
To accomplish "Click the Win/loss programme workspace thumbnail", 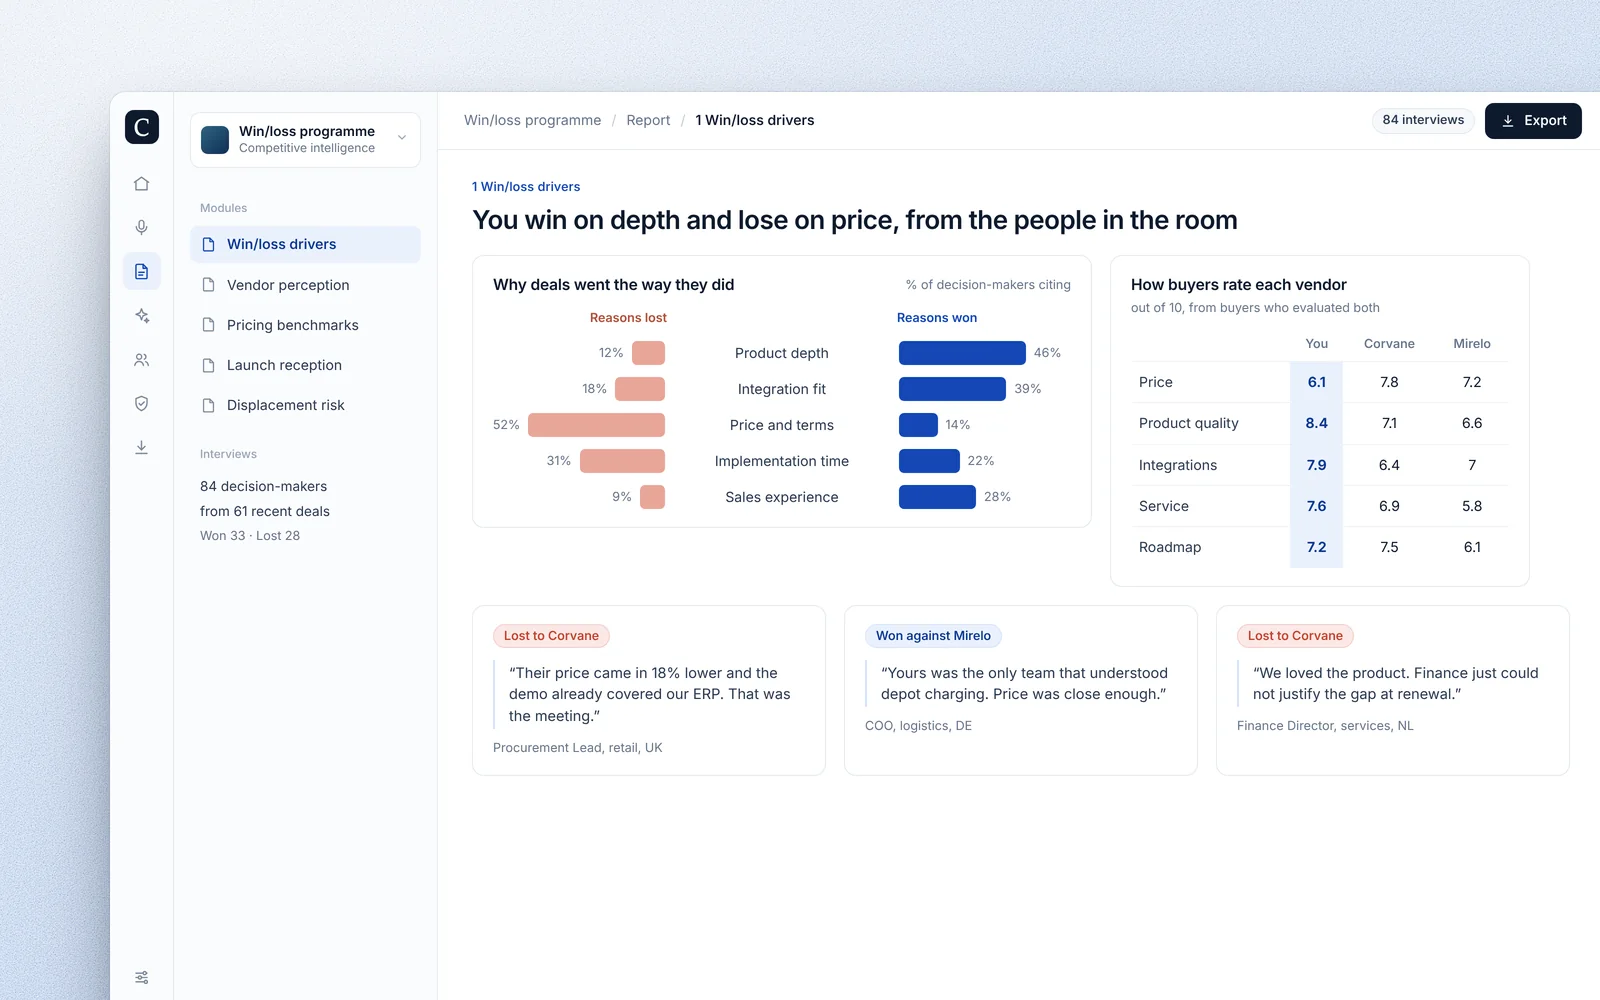I will [x=215, y=140].
